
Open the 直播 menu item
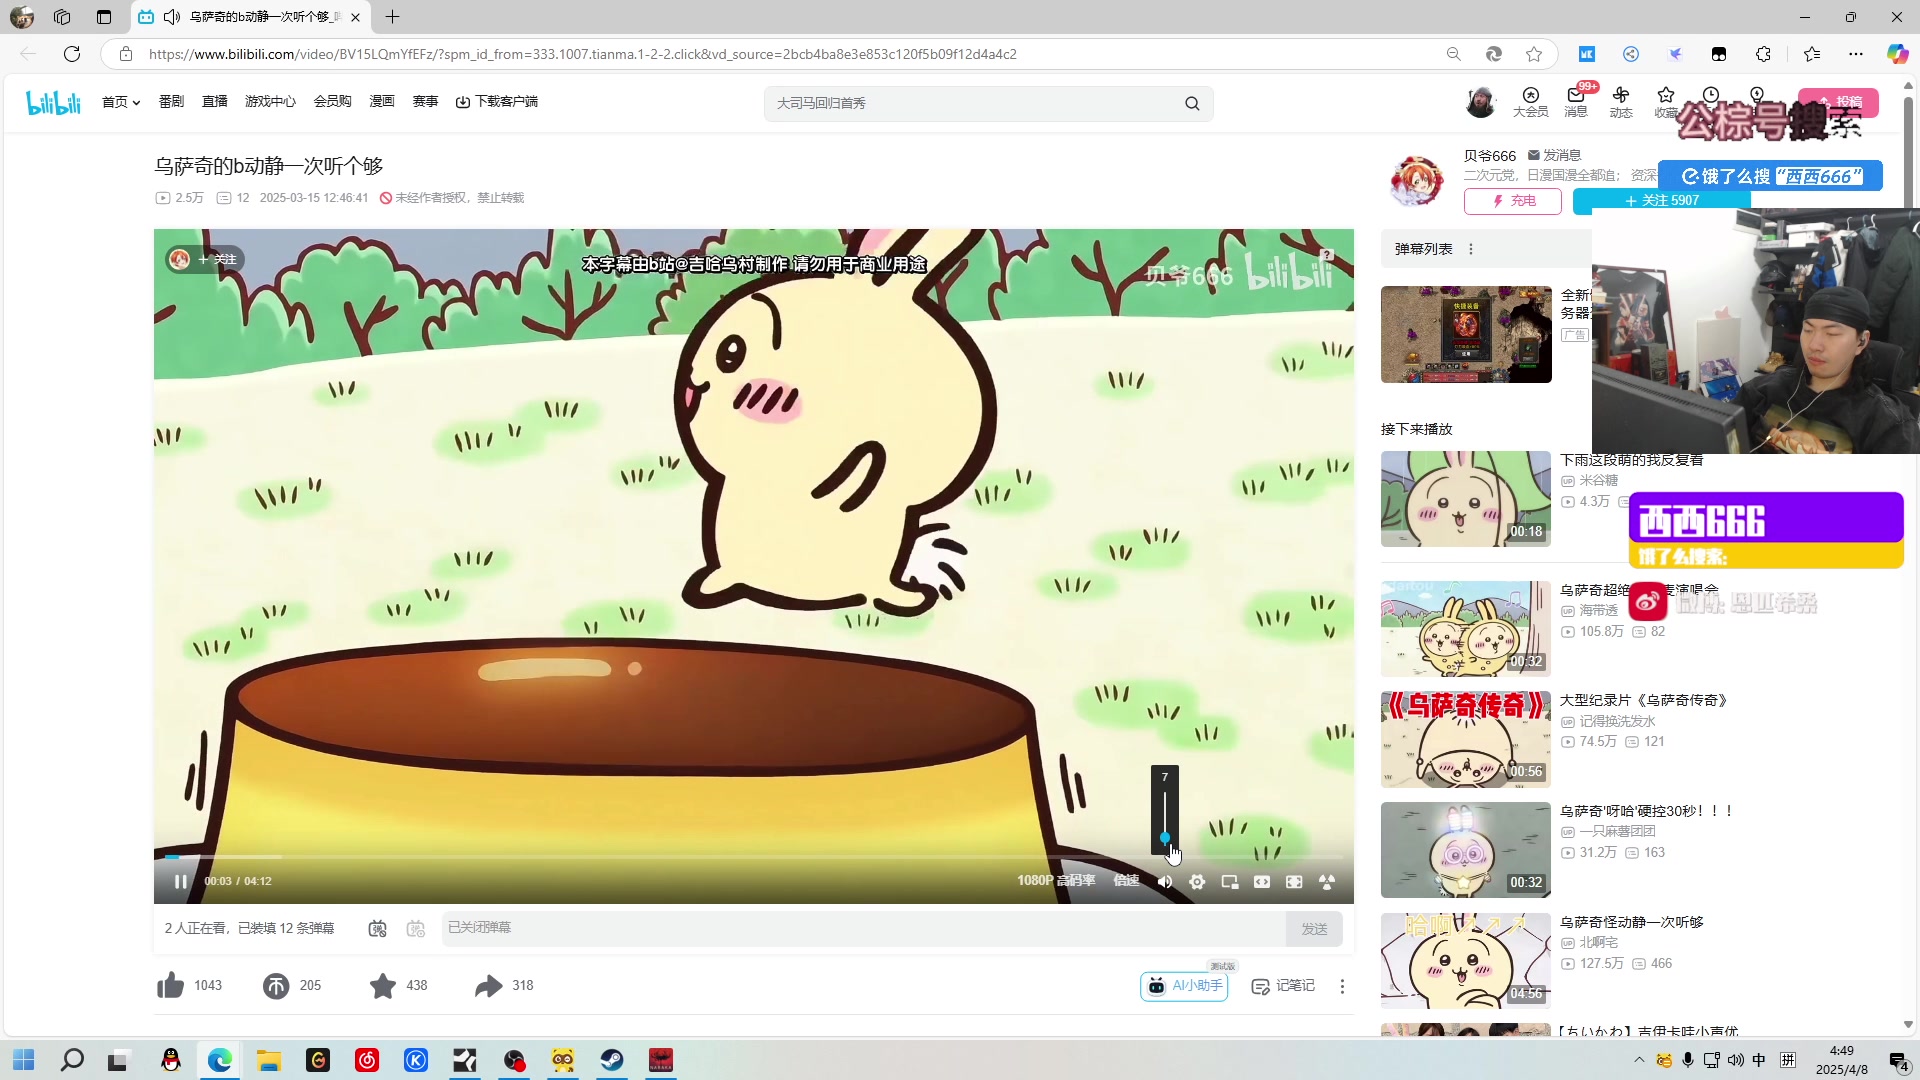click(x=214, y=101)
